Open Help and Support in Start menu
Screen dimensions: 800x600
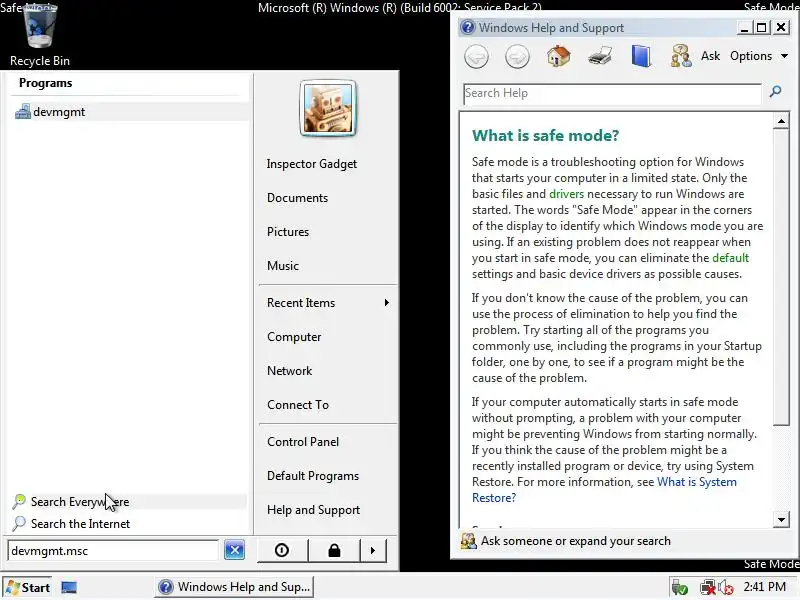313,510
